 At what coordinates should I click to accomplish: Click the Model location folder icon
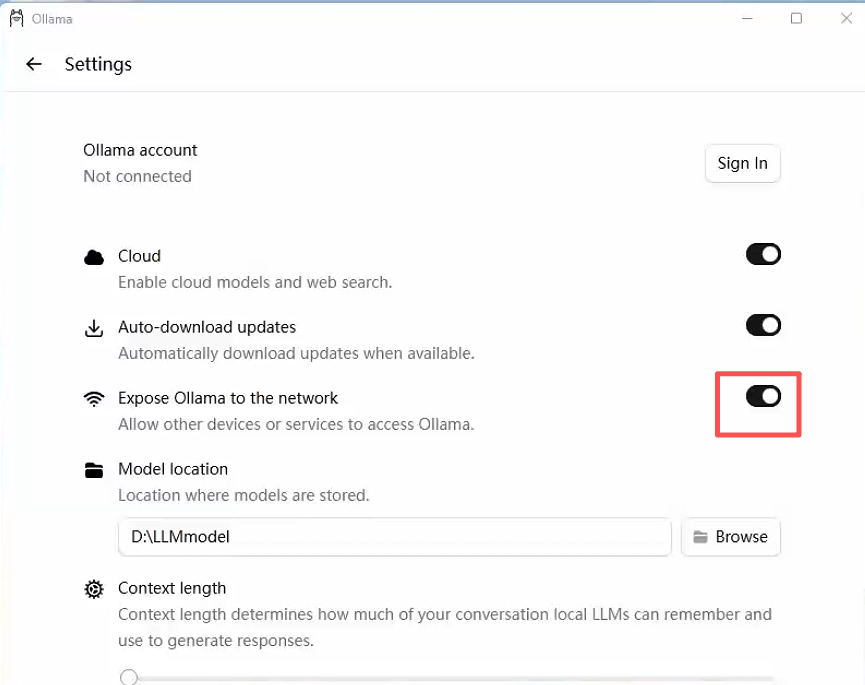point(94,470)
